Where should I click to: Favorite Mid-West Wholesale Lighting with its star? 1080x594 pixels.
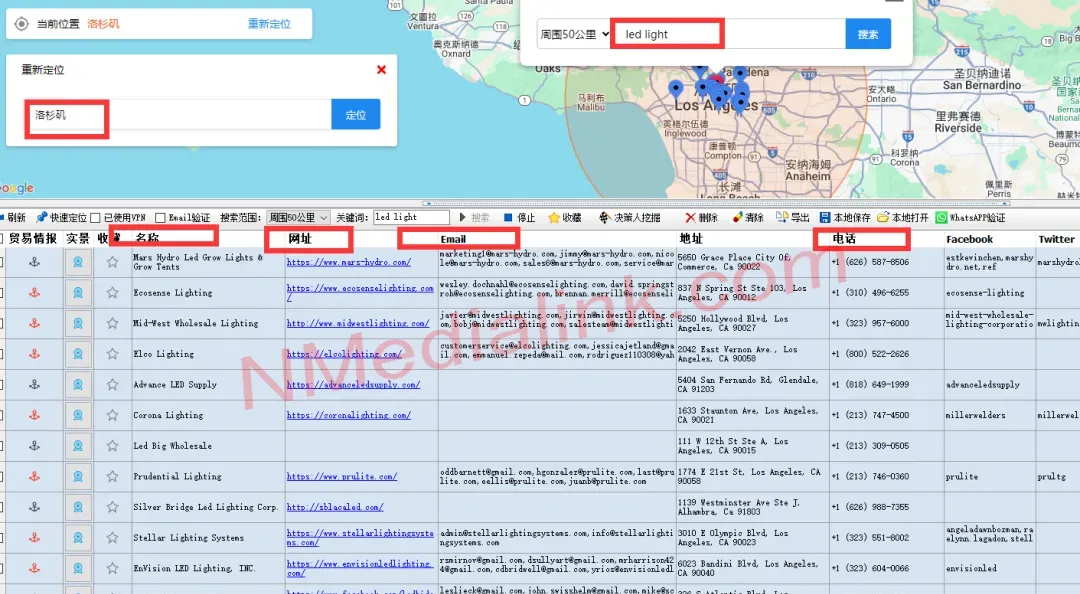tap(112, 323)
